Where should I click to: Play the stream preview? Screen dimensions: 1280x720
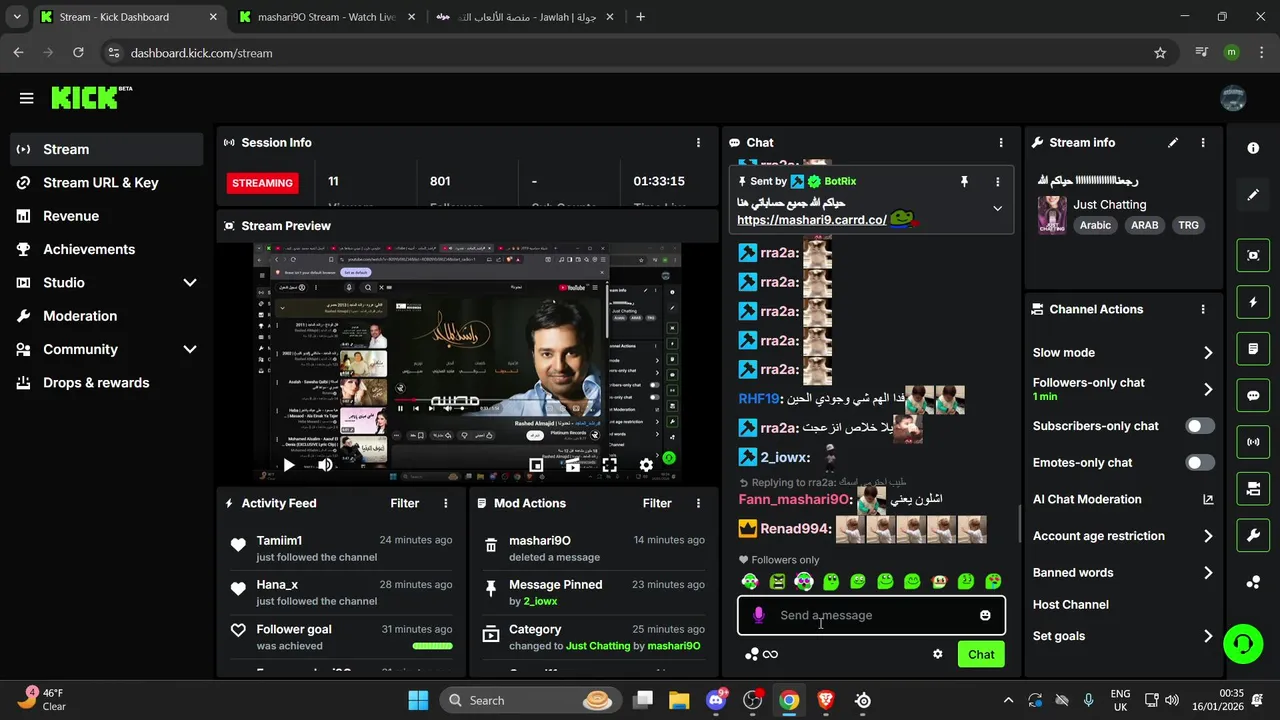tap(289, 465)
